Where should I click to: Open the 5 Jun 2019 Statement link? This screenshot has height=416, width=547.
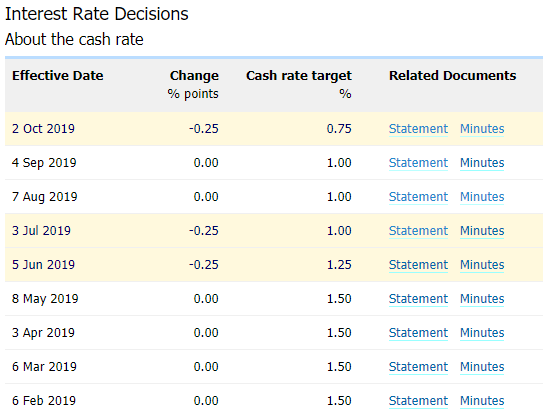tap(418, 265)
